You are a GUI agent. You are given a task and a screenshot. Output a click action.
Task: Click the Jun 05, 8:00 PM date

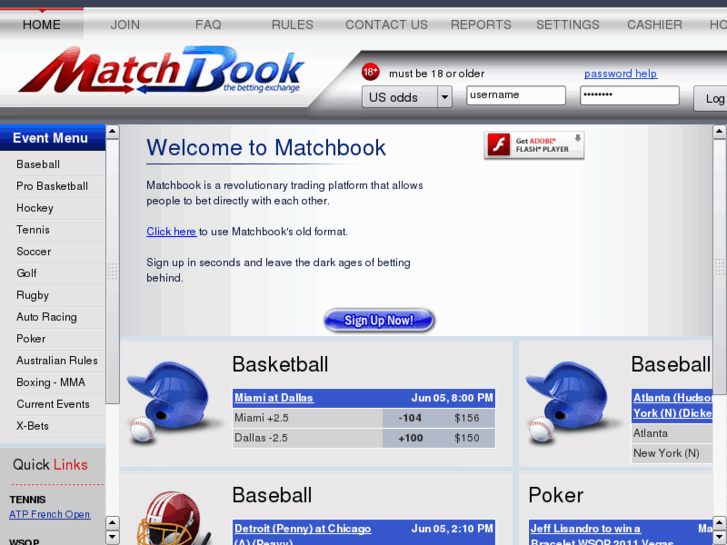coord(452,398)
